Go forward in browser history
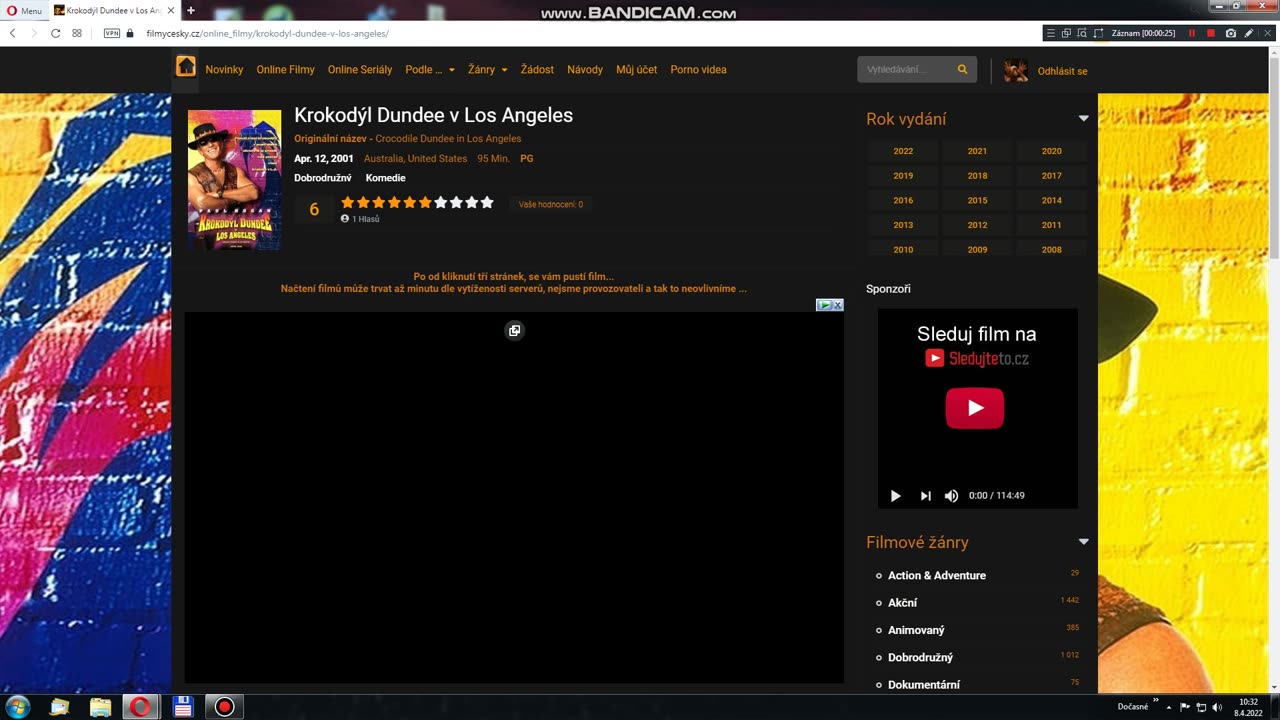The width and height of the screenshot is (1280, 720). tap(34, 33)
